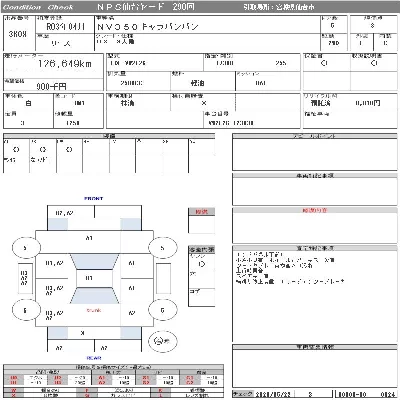The width and height of the screenshot is (400, 400).
Task: Select the hood panel marked A1
Action: pos(89,238)
